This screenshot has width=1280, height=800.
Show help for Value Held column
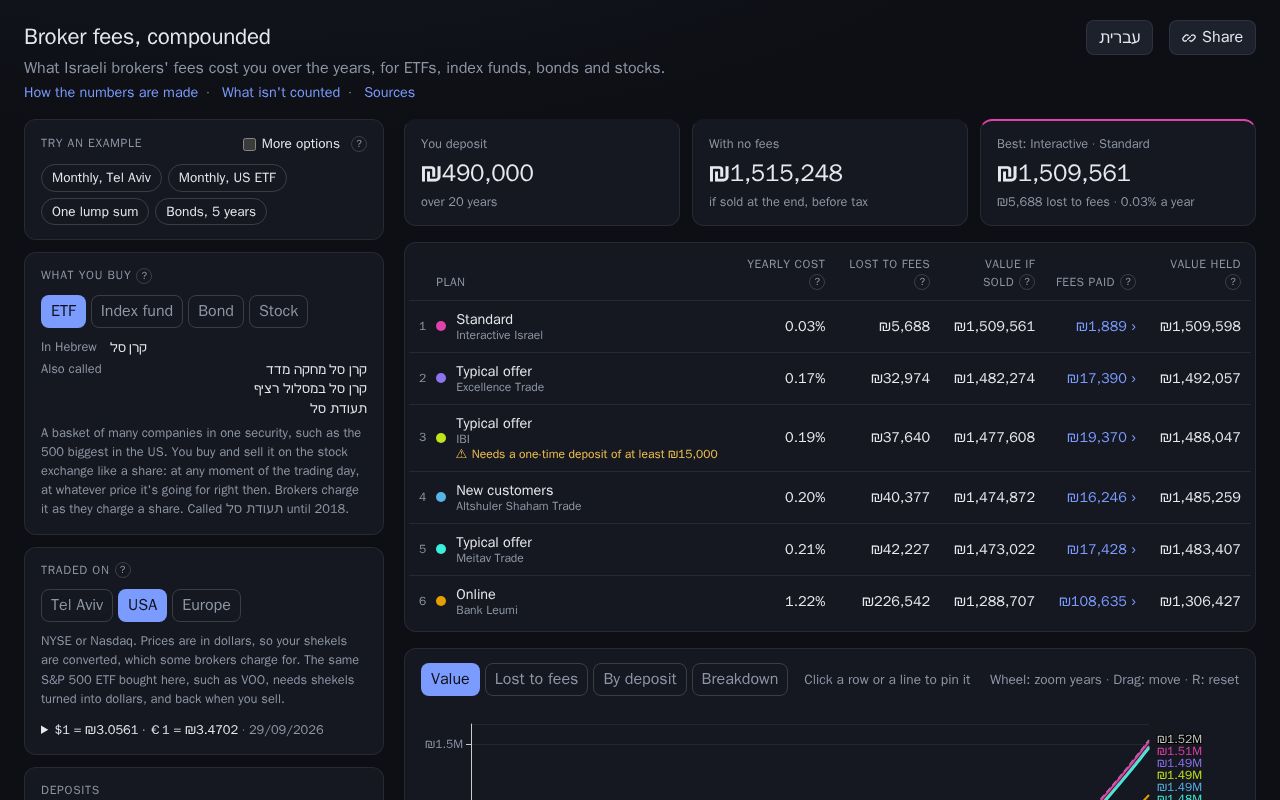1233,282
